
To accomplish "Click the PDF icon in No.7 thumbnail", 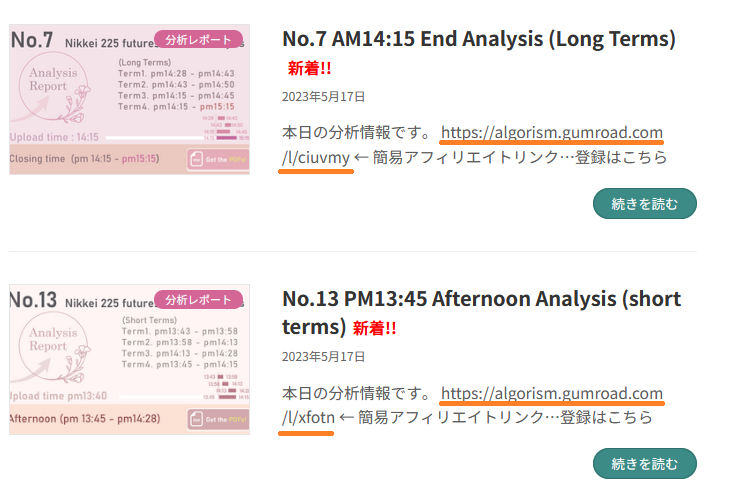I will (197, 159).
